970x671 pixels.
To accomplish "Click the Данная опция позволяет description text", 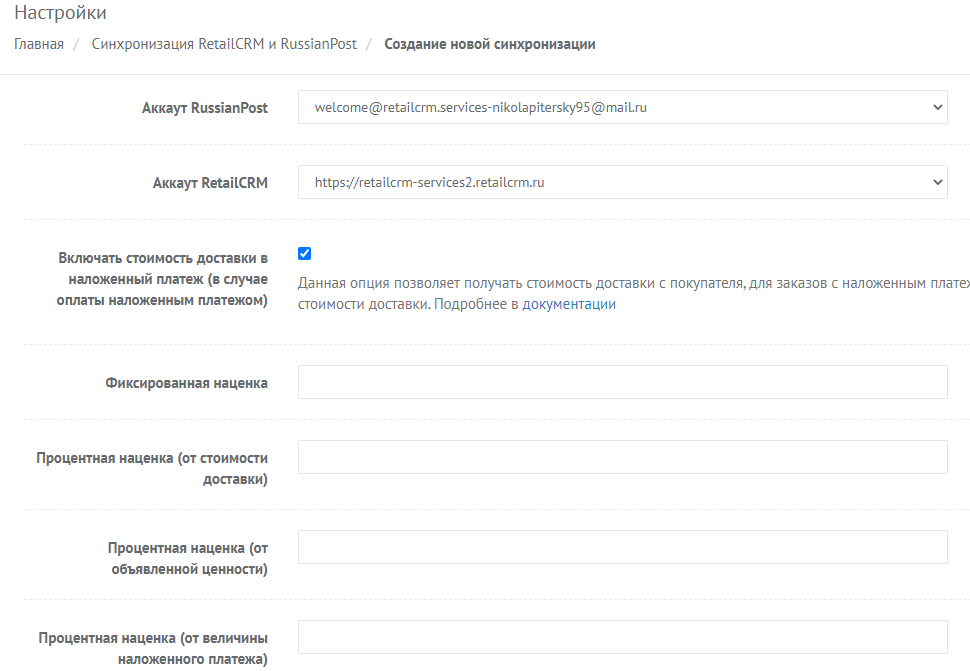I will (x=633, y=294).
